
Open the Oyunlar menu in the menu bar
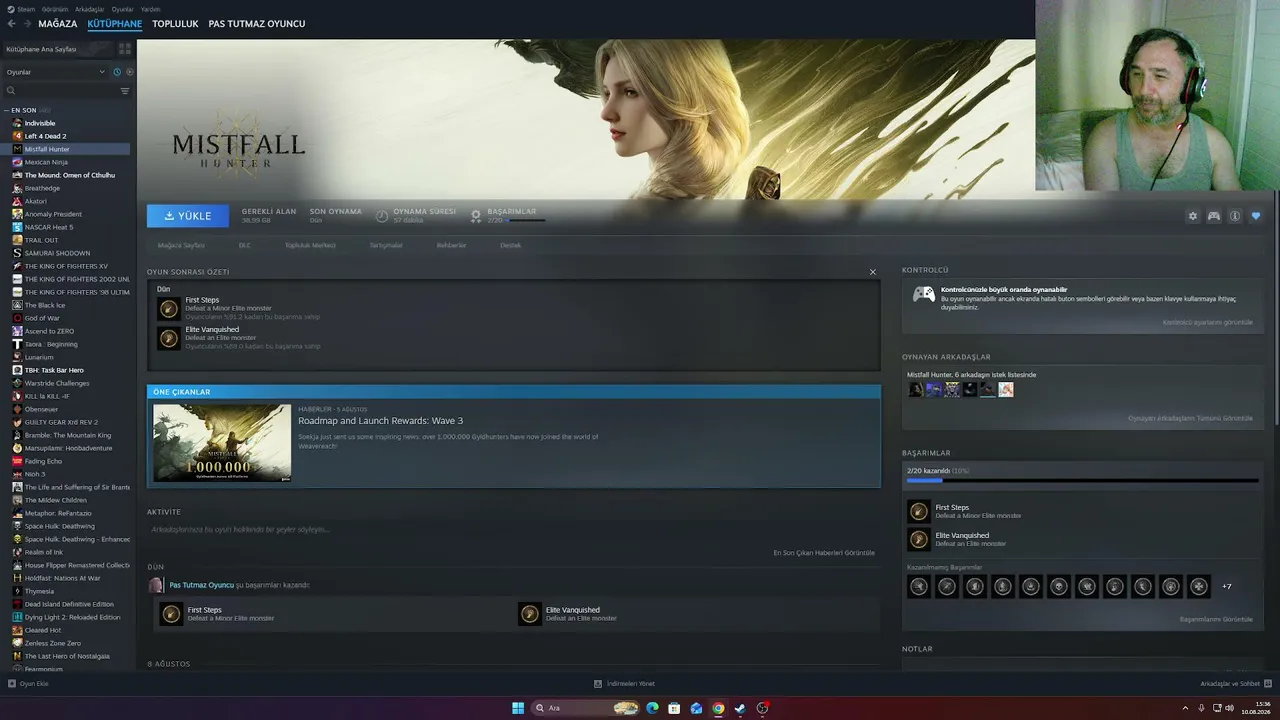click(x=122, y=9)
